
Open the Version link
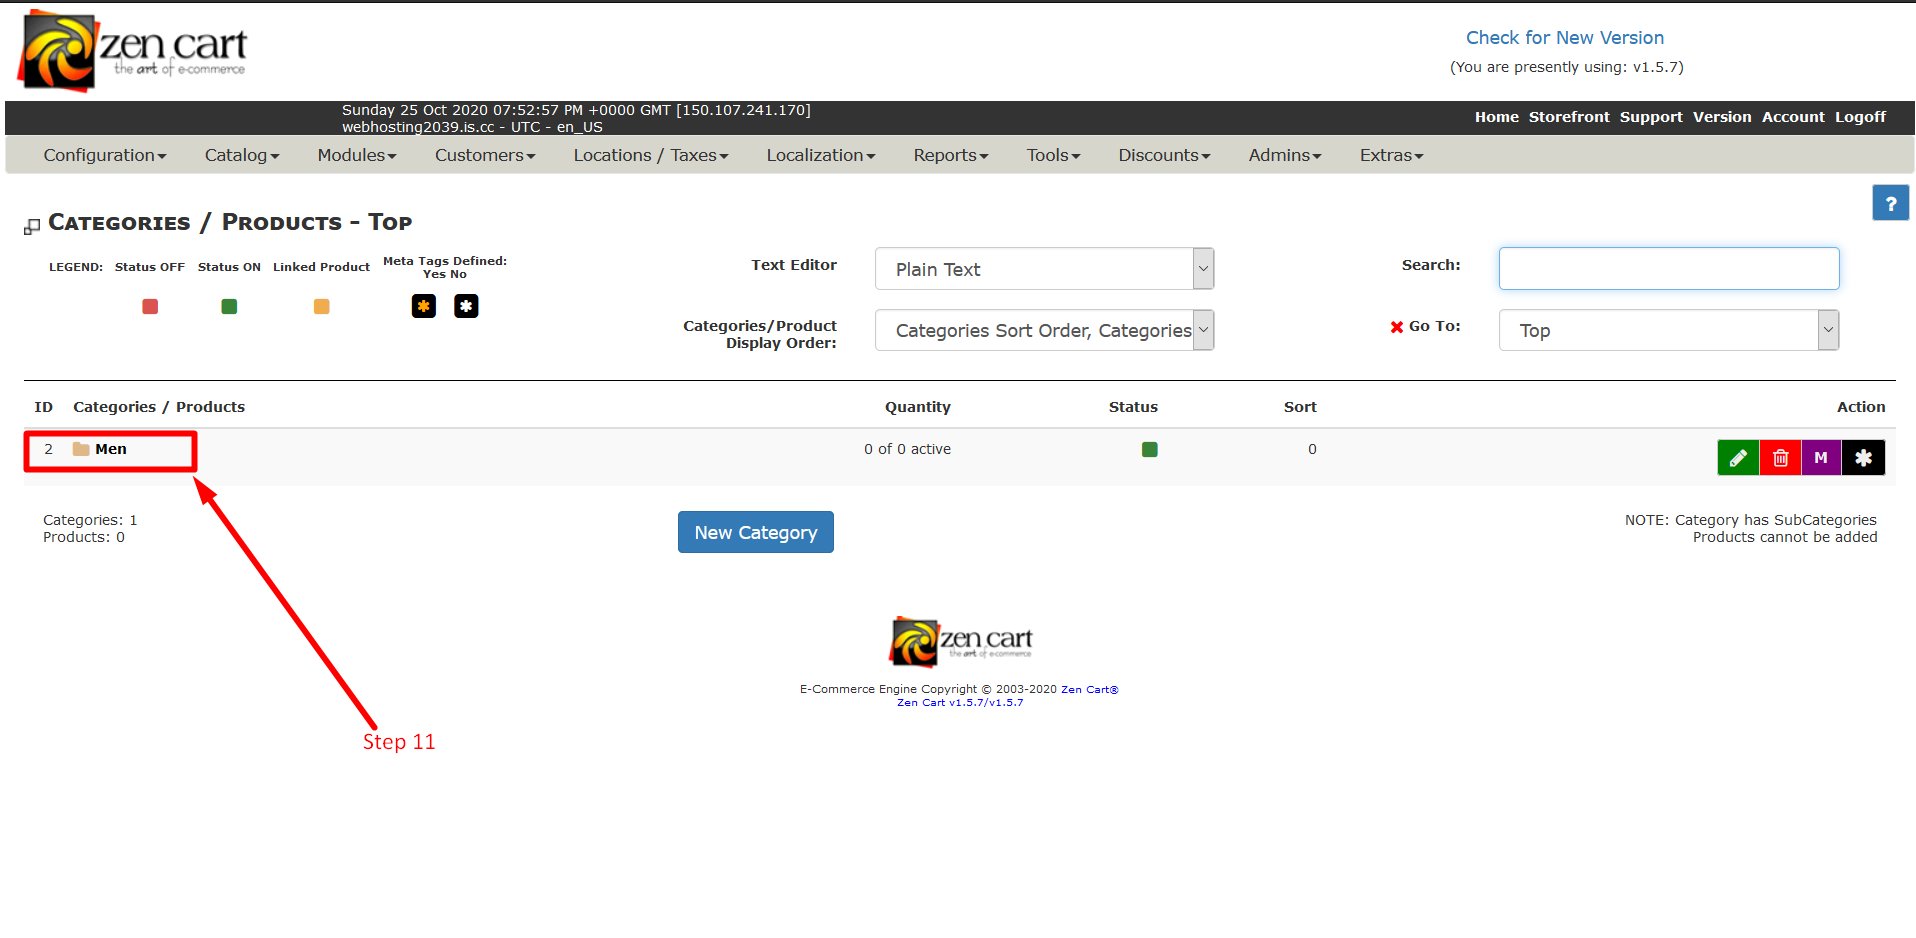click(1722, 117)
